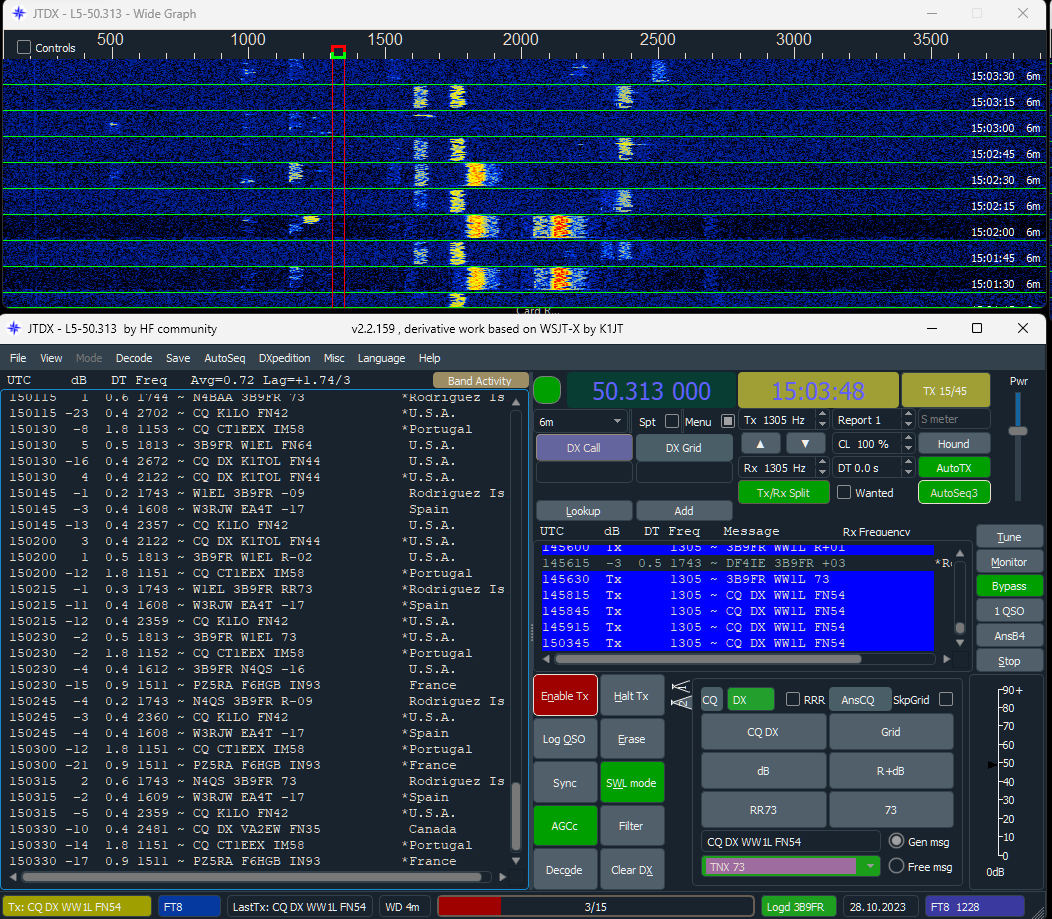The height and width of the screenshot is (919, 1052).
Task: Open the DXpedition menu
Action: (x=284, y=358)
